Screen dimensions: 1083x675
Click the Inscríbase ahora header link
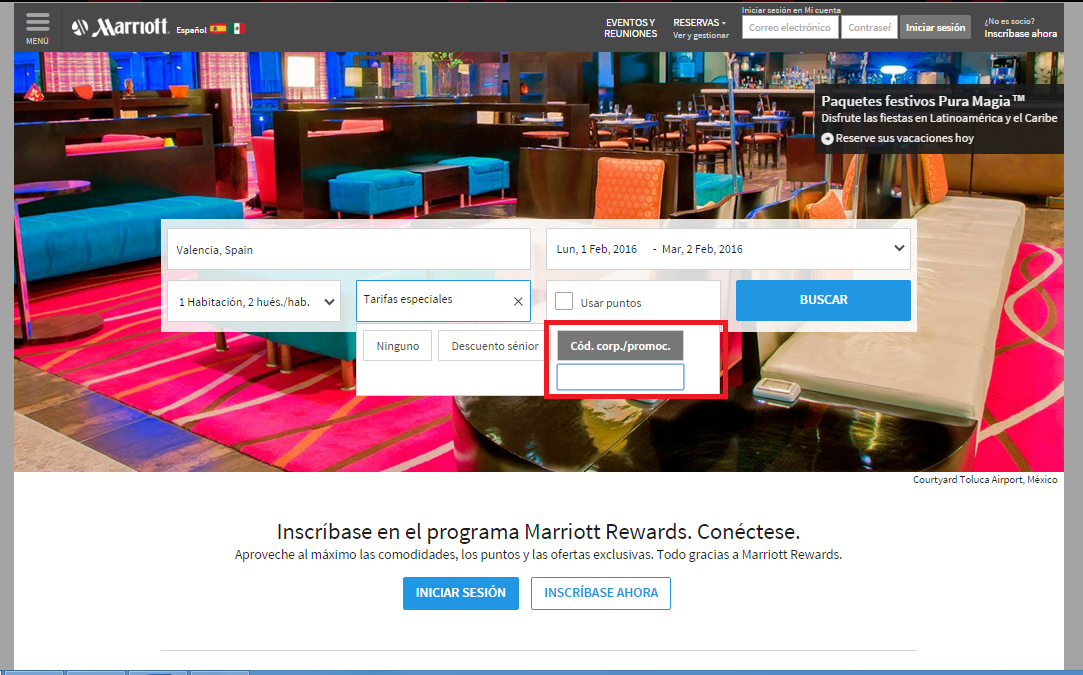[x=1020, y=33]
